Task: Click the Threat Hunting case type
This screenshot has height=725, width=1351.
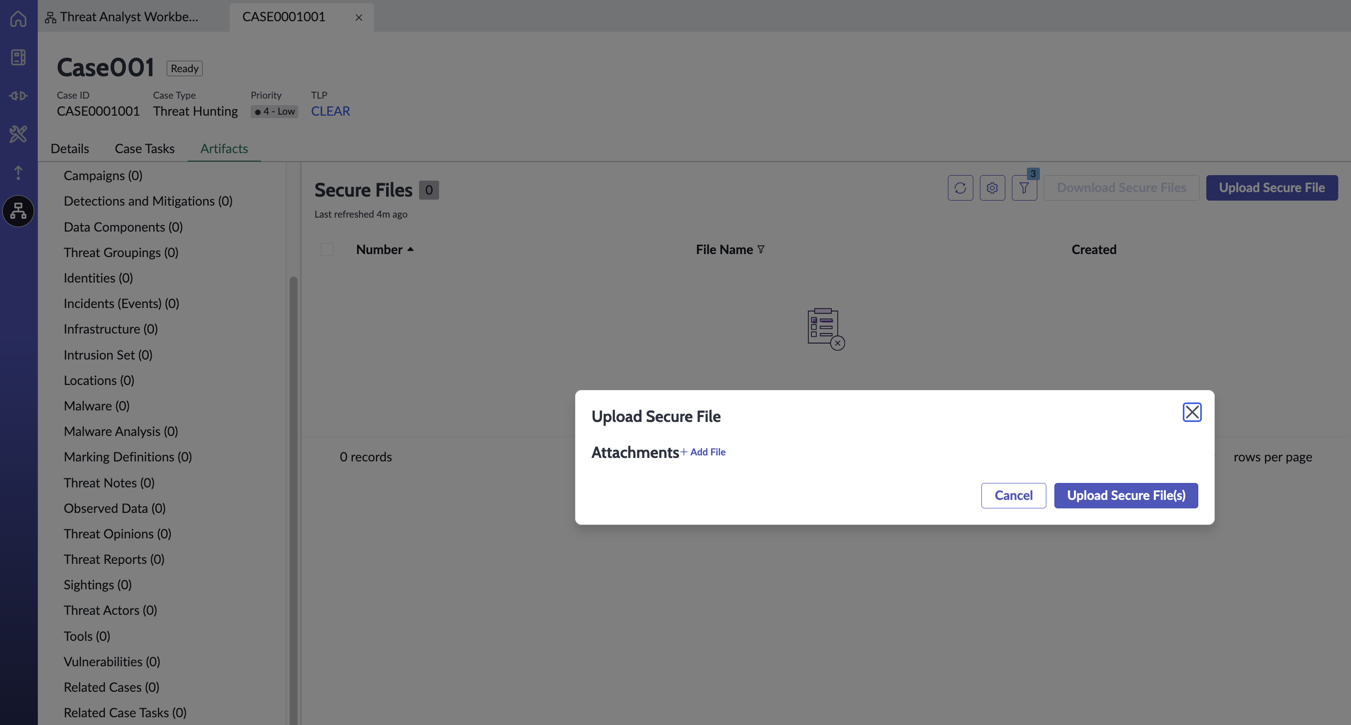Action: (195, 111)
